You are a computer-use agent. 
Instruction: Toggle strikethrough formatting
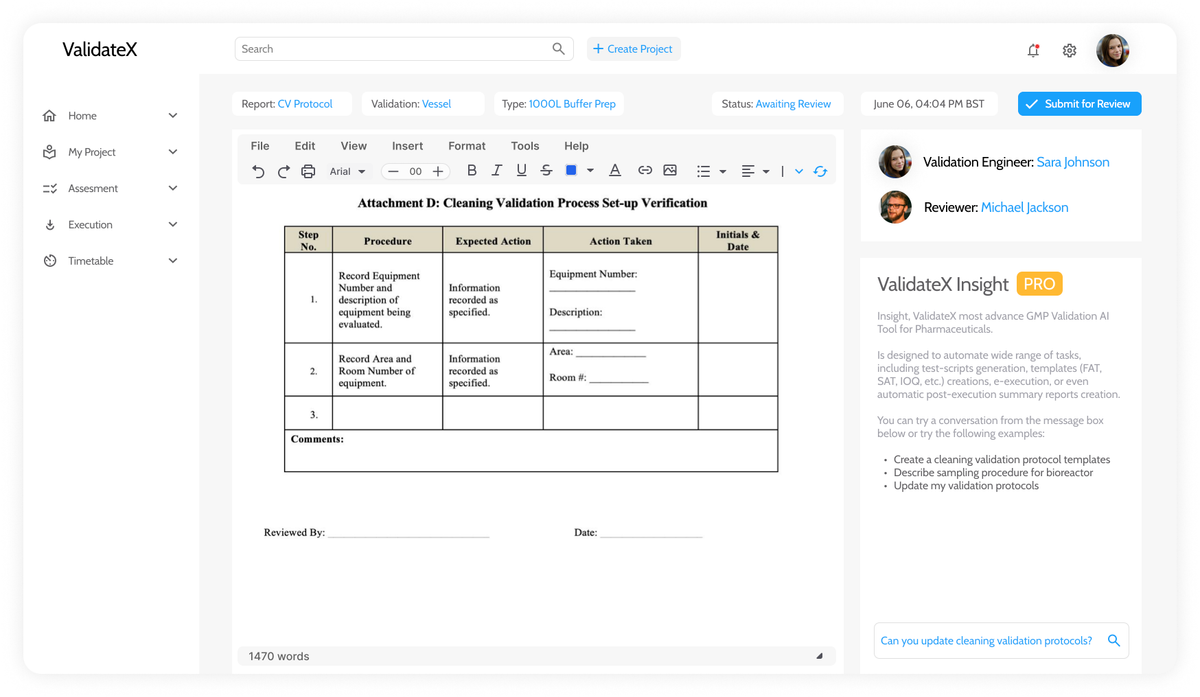[x=546, y=171]
